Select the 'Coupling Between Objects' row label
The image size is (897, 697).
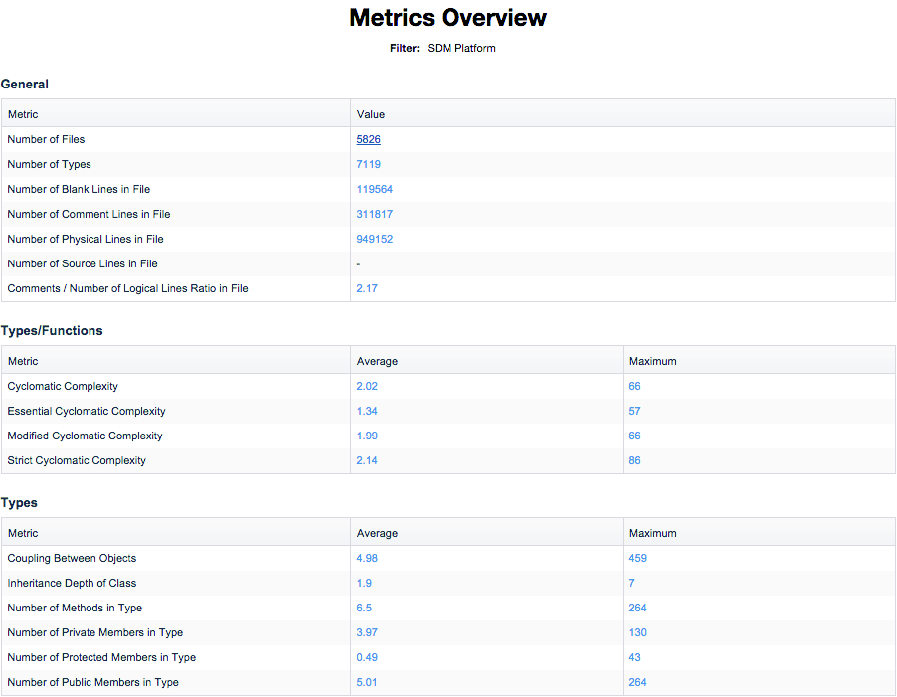tap(72, 558)
